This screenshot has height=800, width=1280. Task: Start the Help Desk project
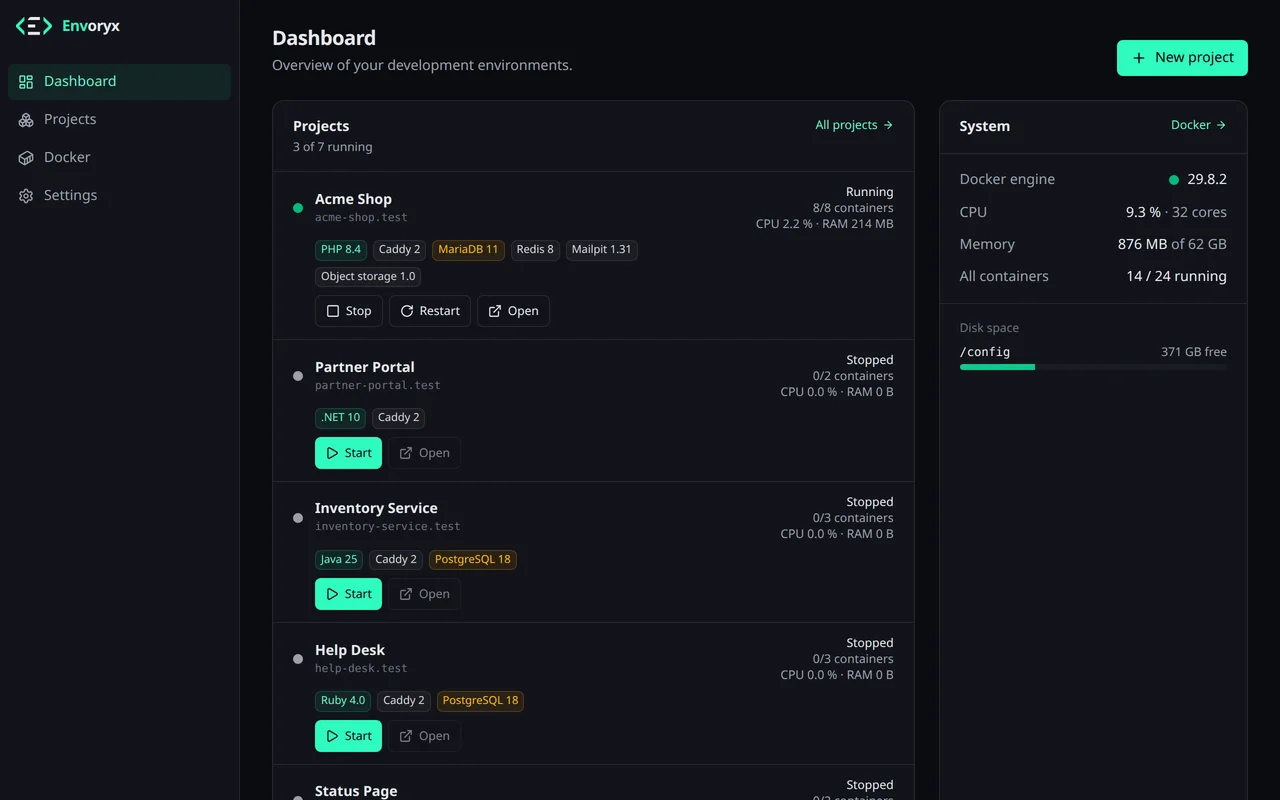pos(348,736)
